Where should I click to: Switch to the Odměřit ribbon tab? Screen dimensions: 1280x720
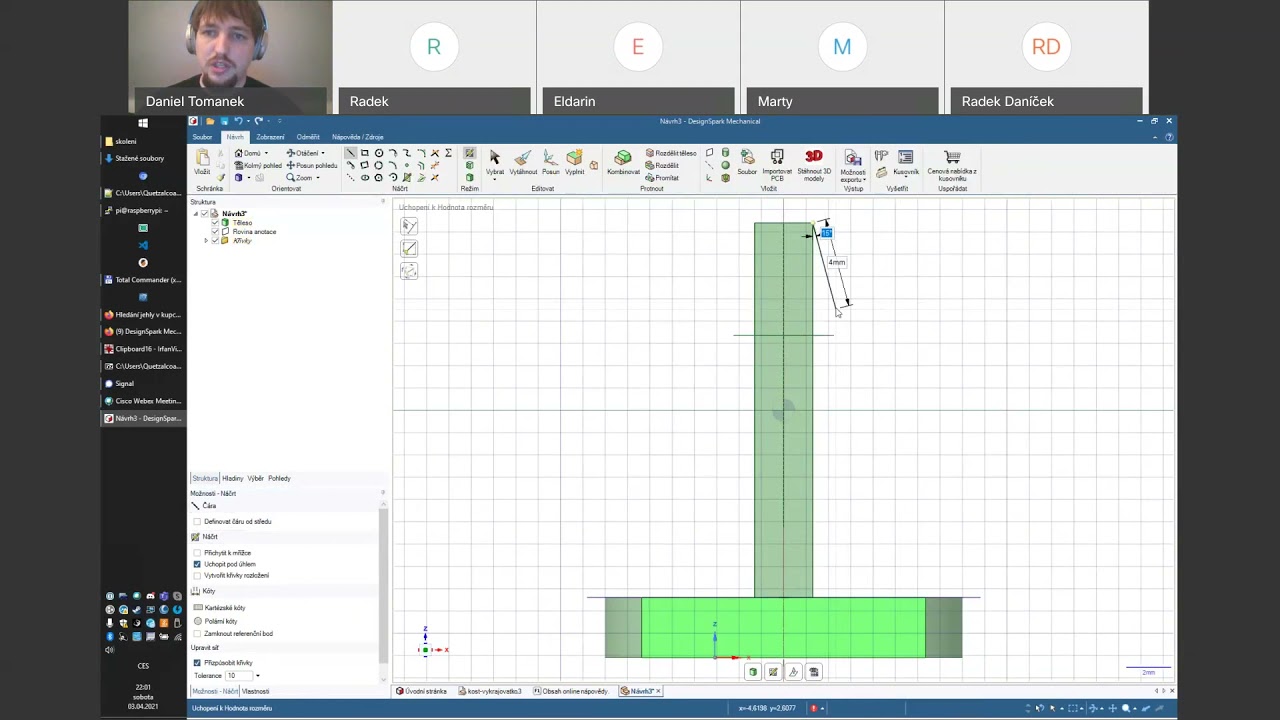[308, 137]
